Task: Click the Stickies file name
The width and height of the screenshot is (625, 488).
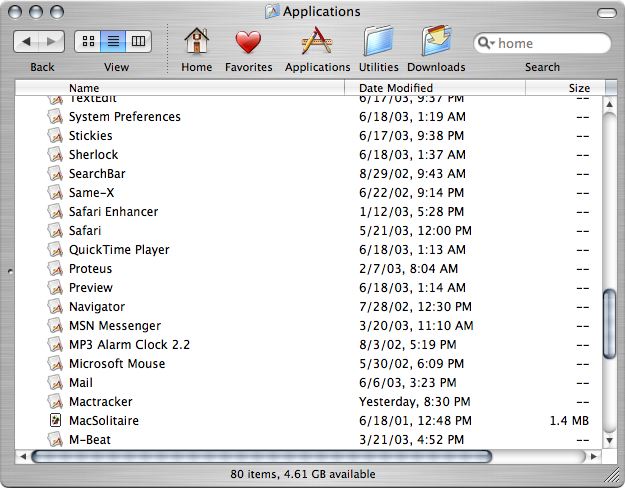Action: pos(90,136)
